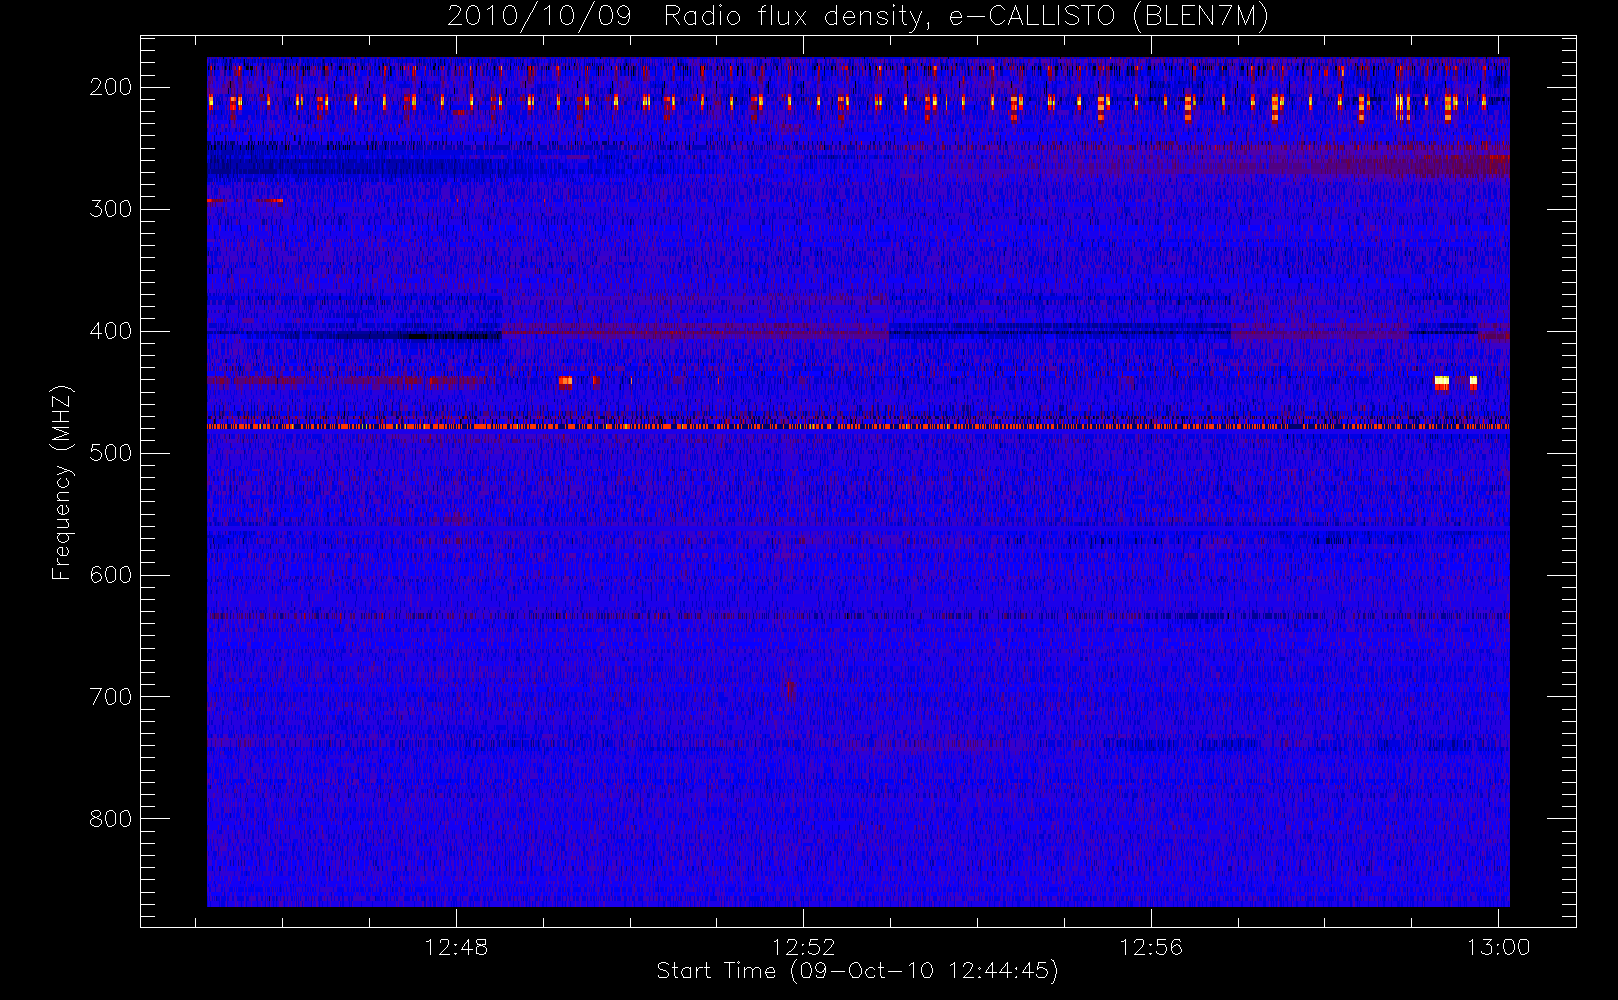Click the red horizontal line just below 300 MHz
1618x1000 pixels.
pyautogui.click(x=245, y=201)
